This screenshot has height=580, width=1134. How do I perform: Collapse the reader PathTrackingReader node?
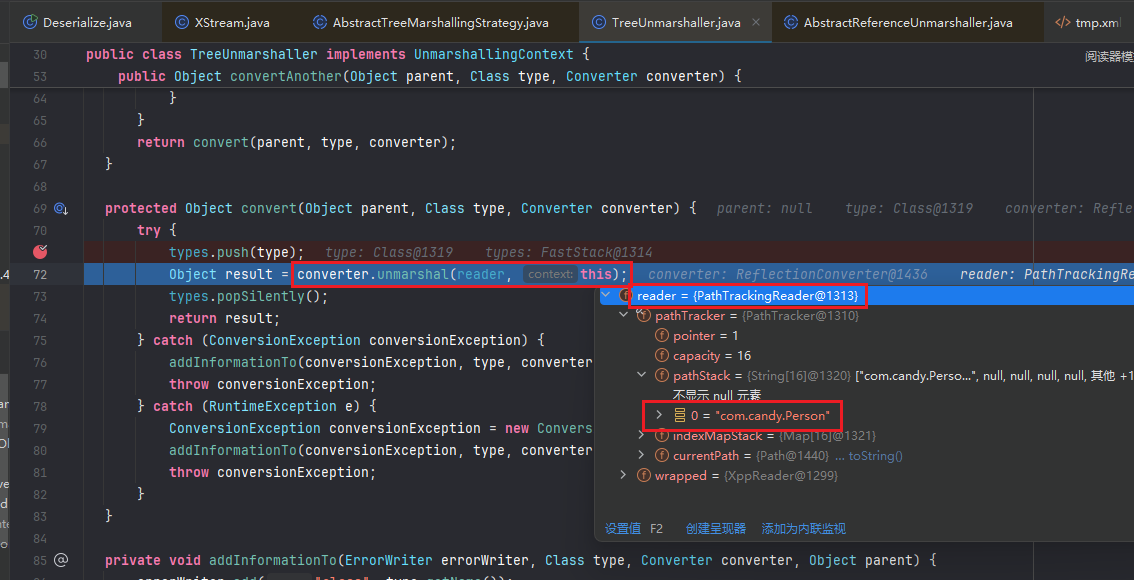[605, 295]
